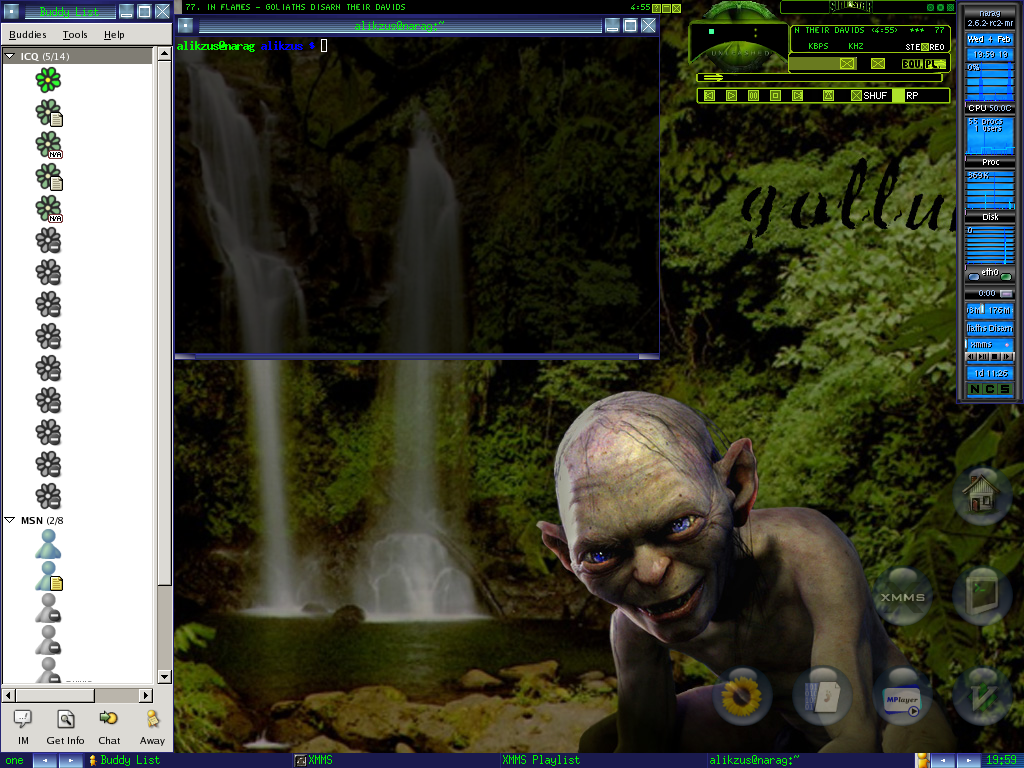Open the Buddies menu
The width and height of the screenshot is (1024, 768).
pyautogui.click(x=28, y=35)
